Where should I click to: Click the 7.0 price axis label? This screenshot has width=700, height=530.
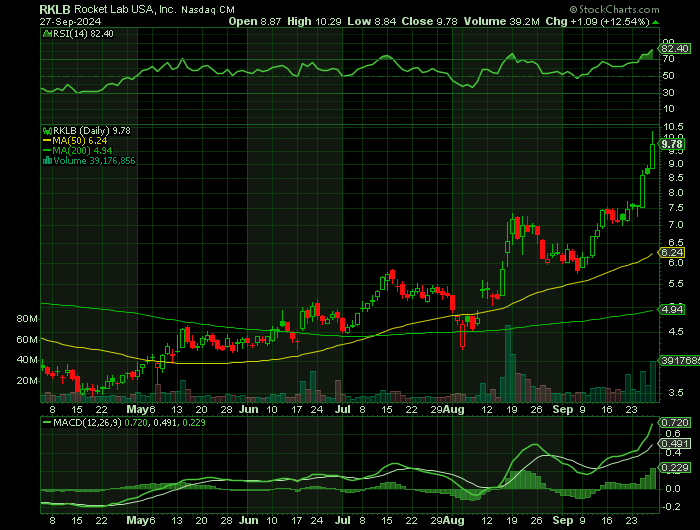coord(676,225)
